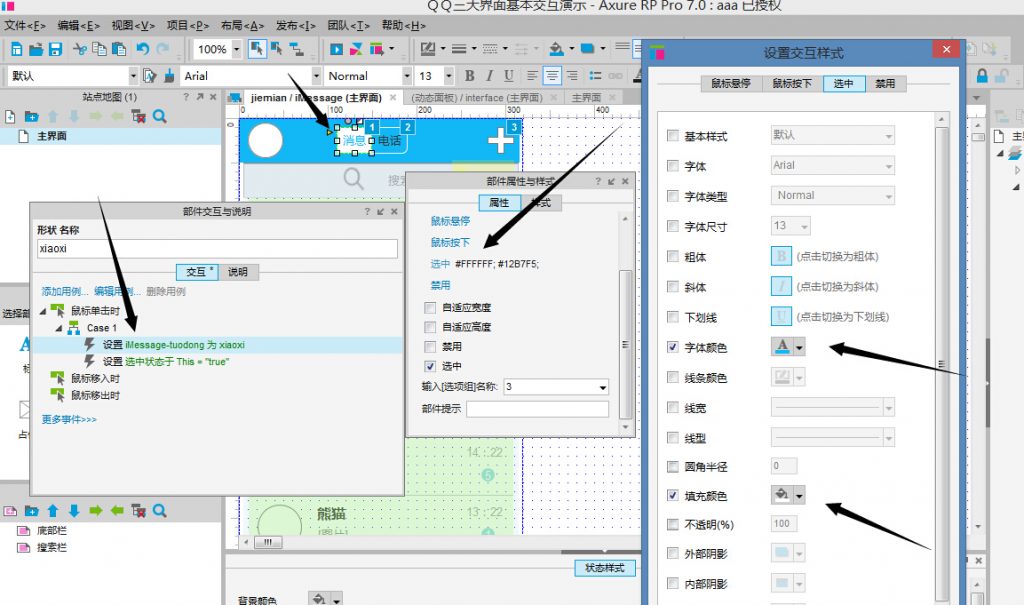The image size is (1024, 605).
Task: Collapse the 鼠标单击时 event tree node
Action: (43, 311)
